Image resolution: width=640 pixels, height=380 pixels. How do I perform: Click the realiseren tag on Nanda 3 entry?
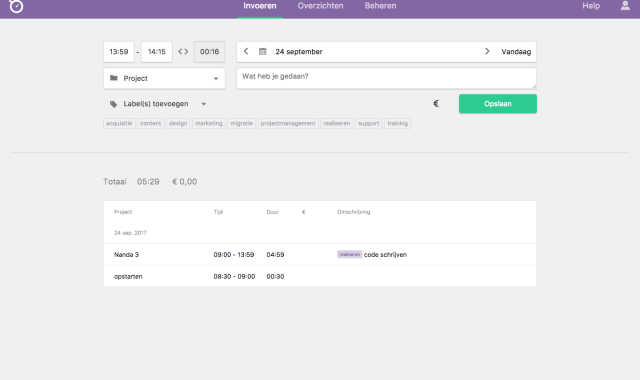pos(349,254)
